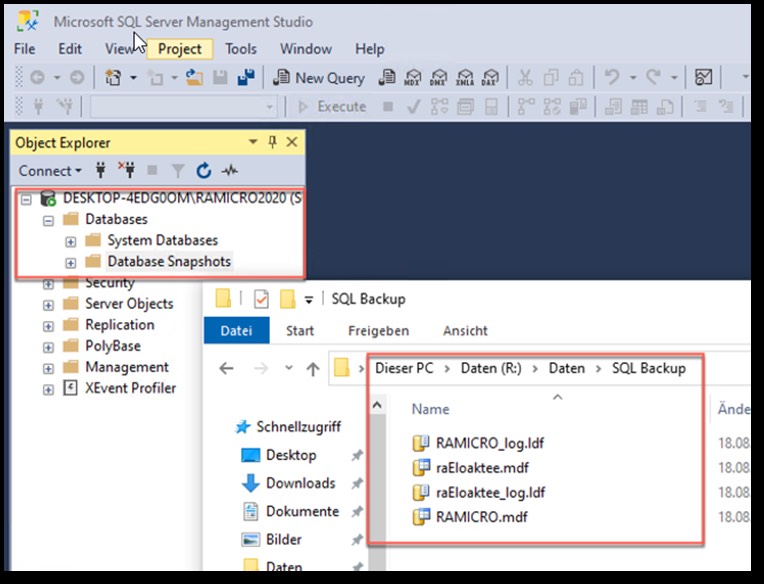Expand the System Databases node

pos(71,242)
